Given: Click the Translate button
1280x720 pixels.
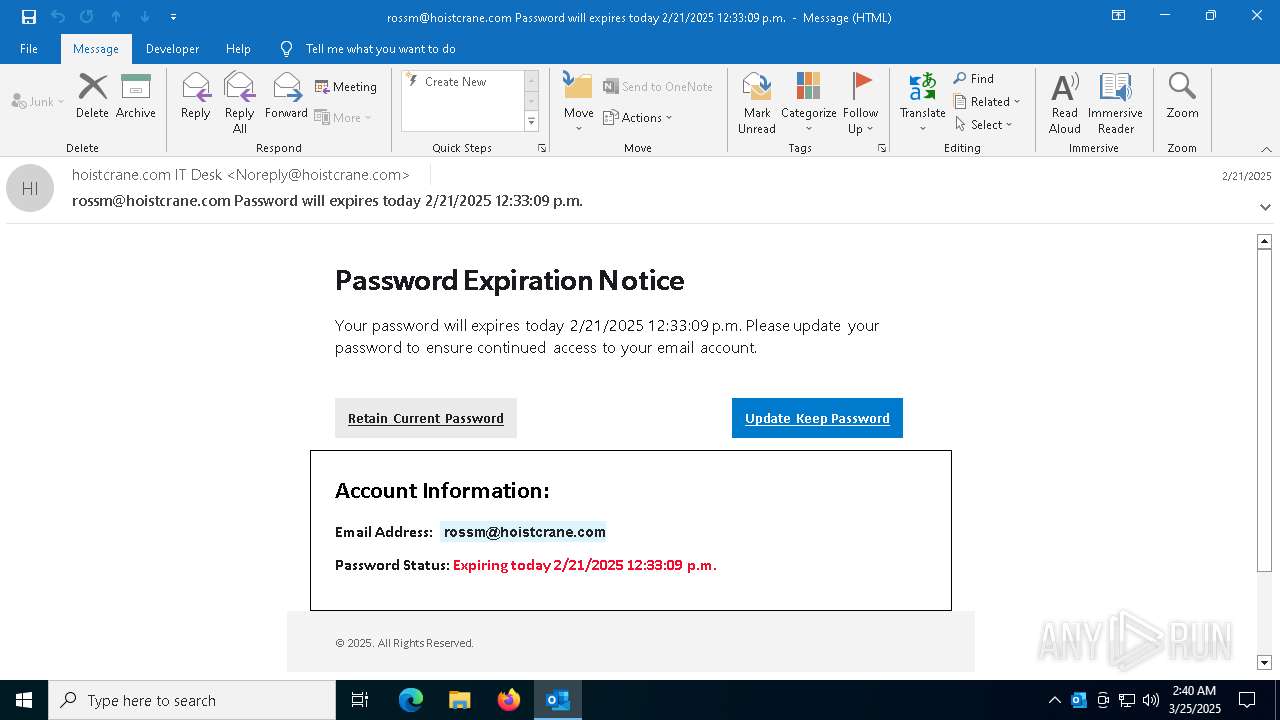Looking at the screenshot, I should pyautogui.click(x=922, y=102).
